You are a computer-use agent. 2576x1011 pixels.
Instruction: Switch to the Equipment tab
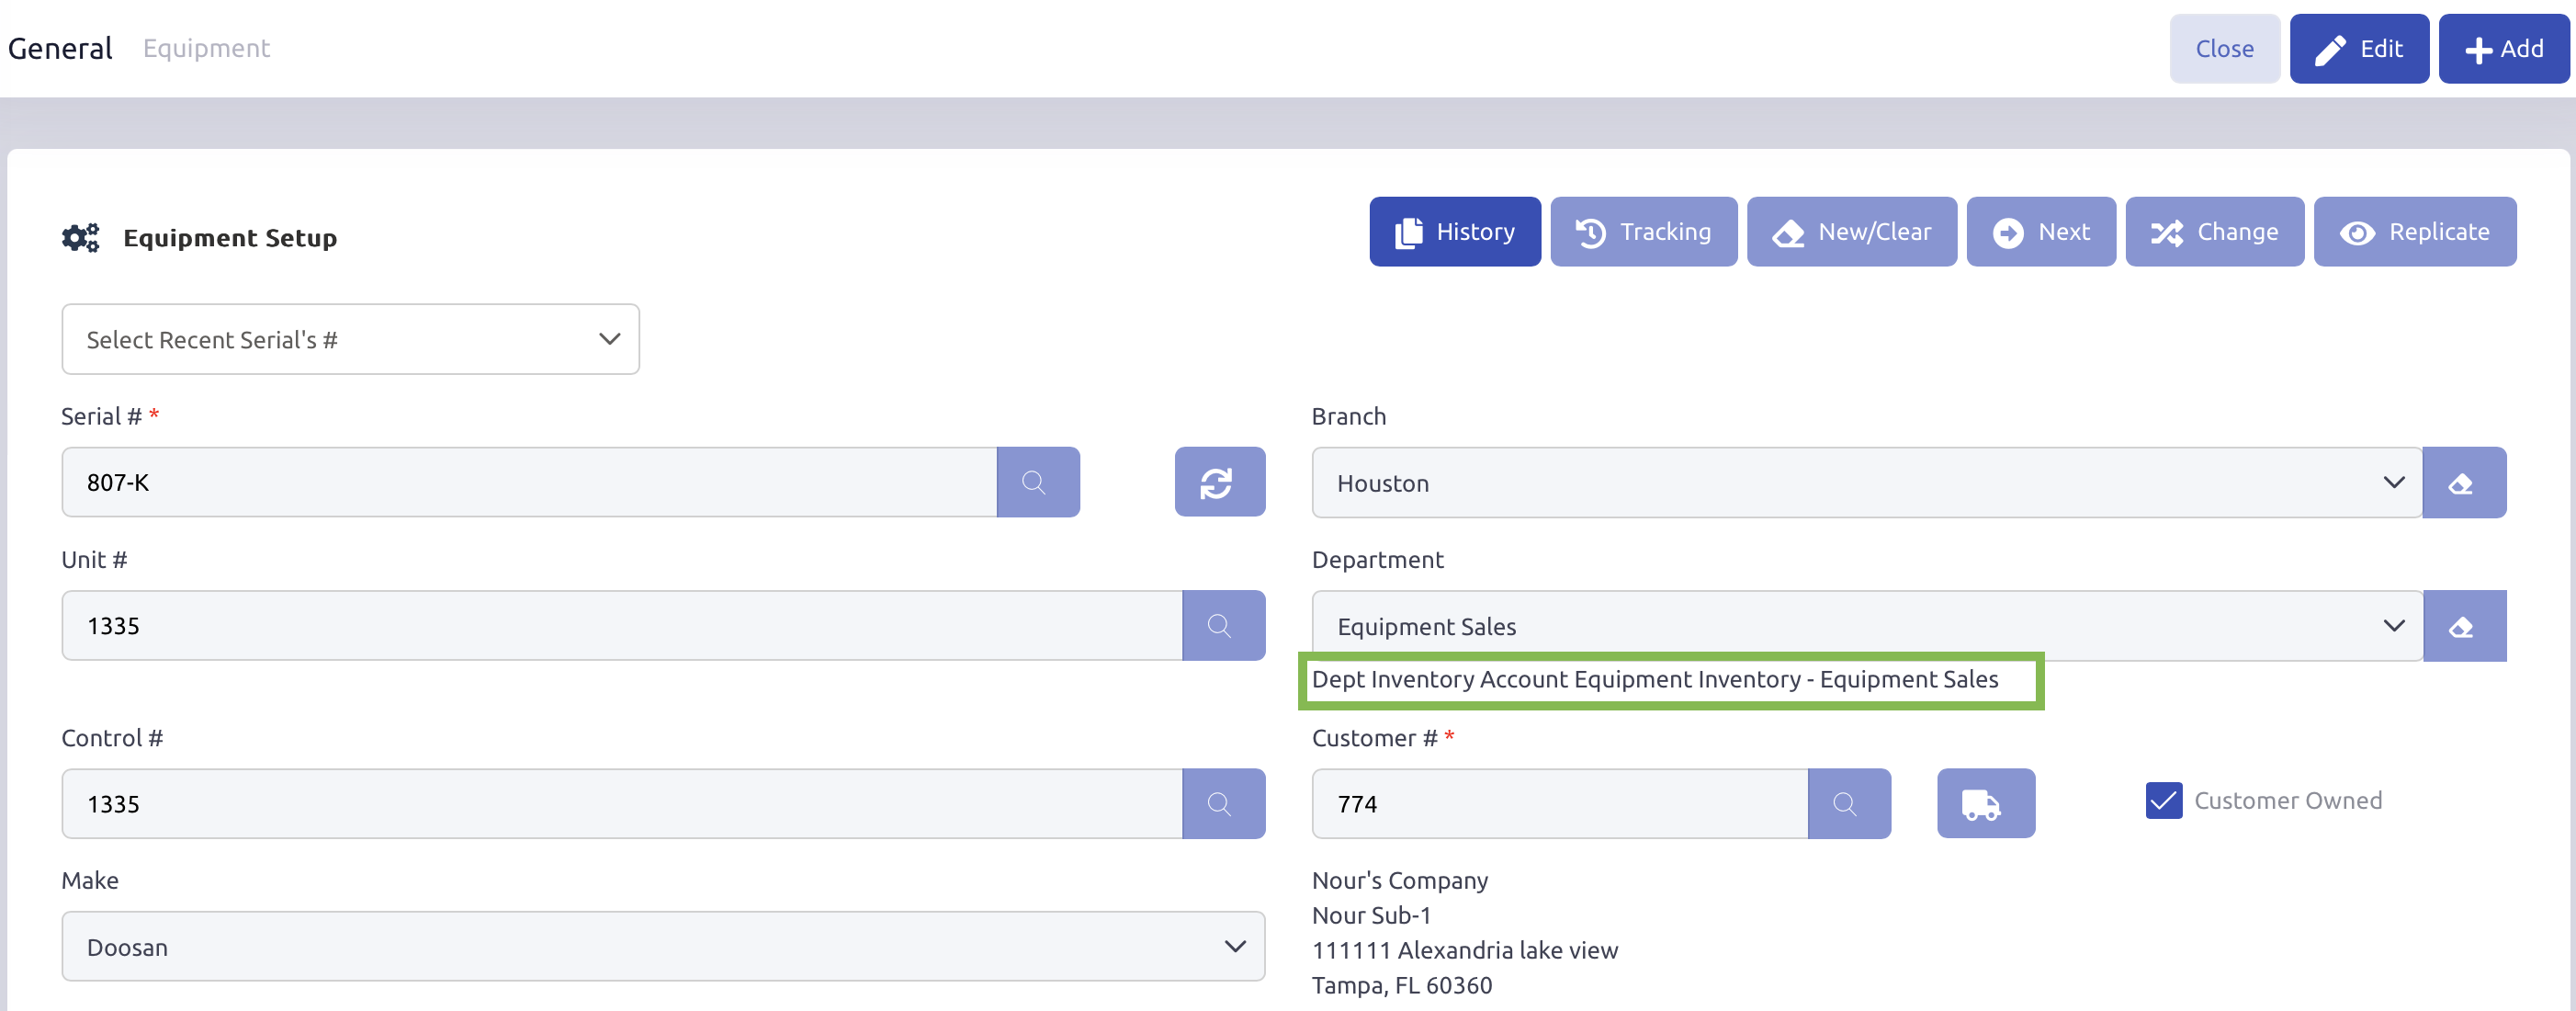[x=206, y=48]
